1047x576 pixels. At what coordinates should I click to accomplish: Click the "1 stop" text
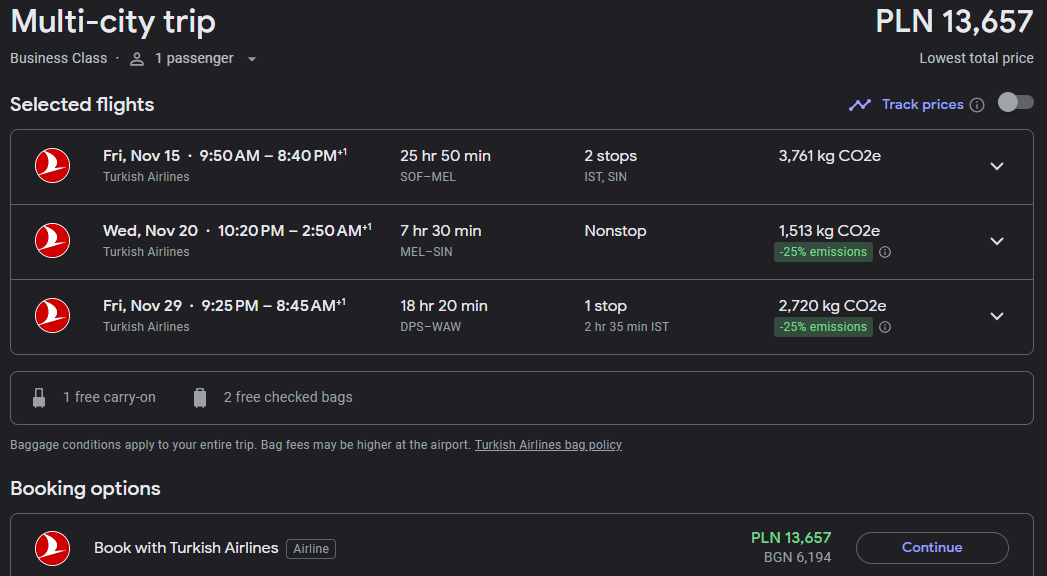606,306
